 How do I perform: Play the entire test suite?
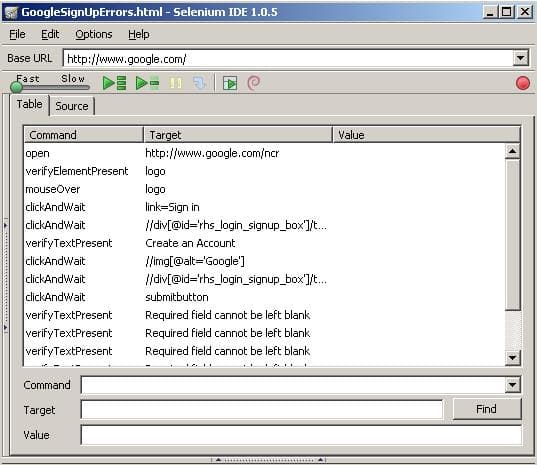115,83
